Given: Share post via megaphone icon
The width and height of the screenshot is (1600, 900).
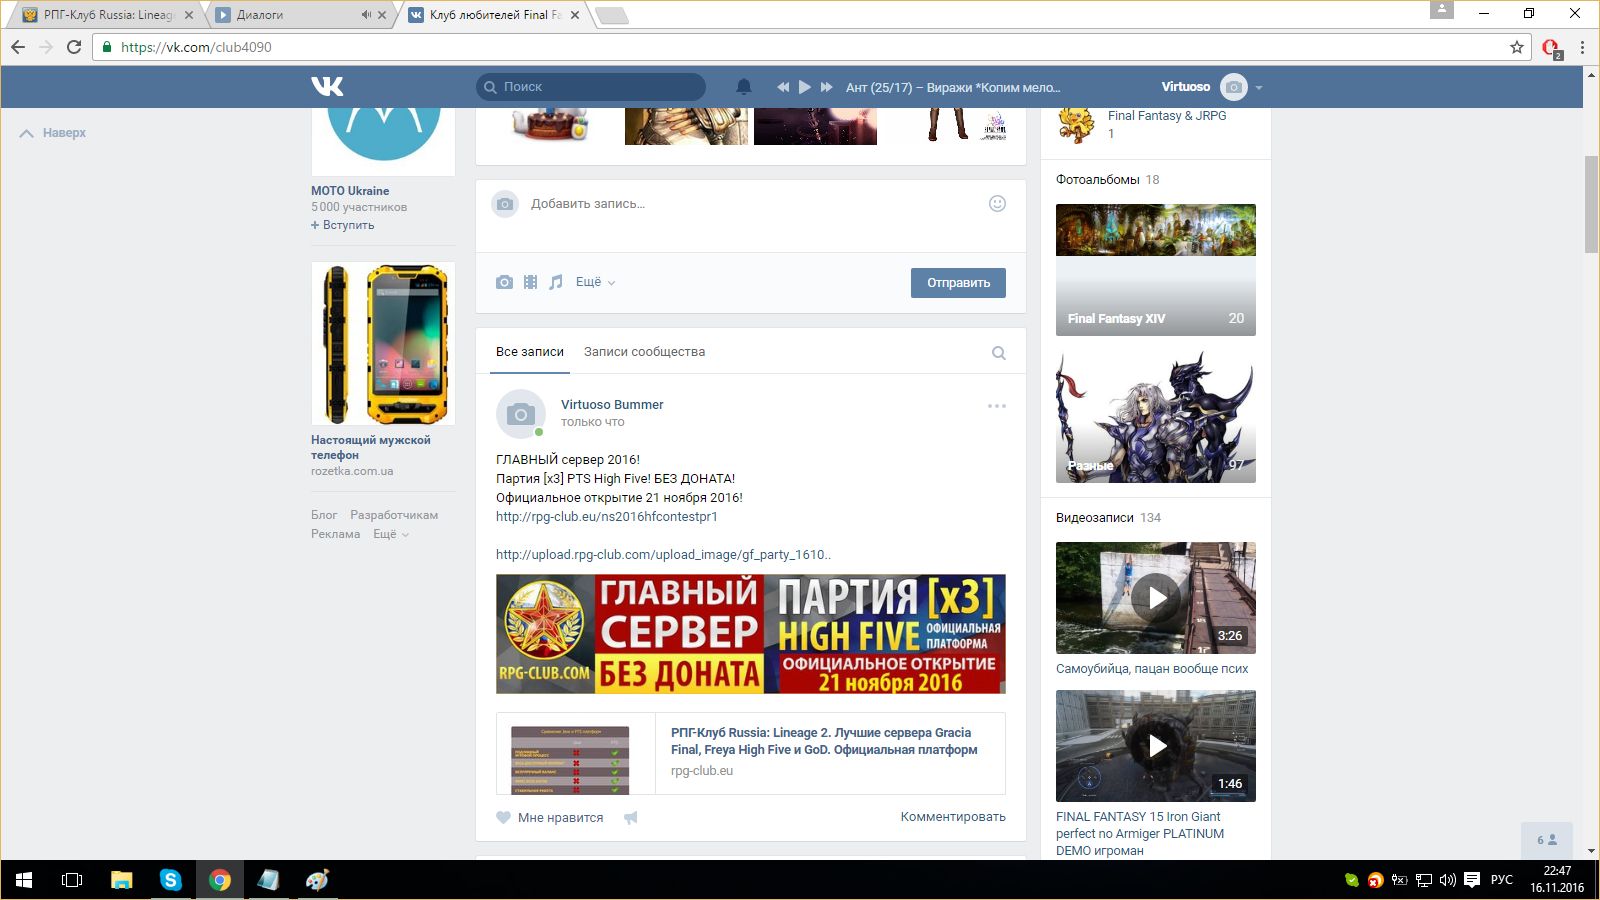Looking at the screenshot, I should point(630,817).
